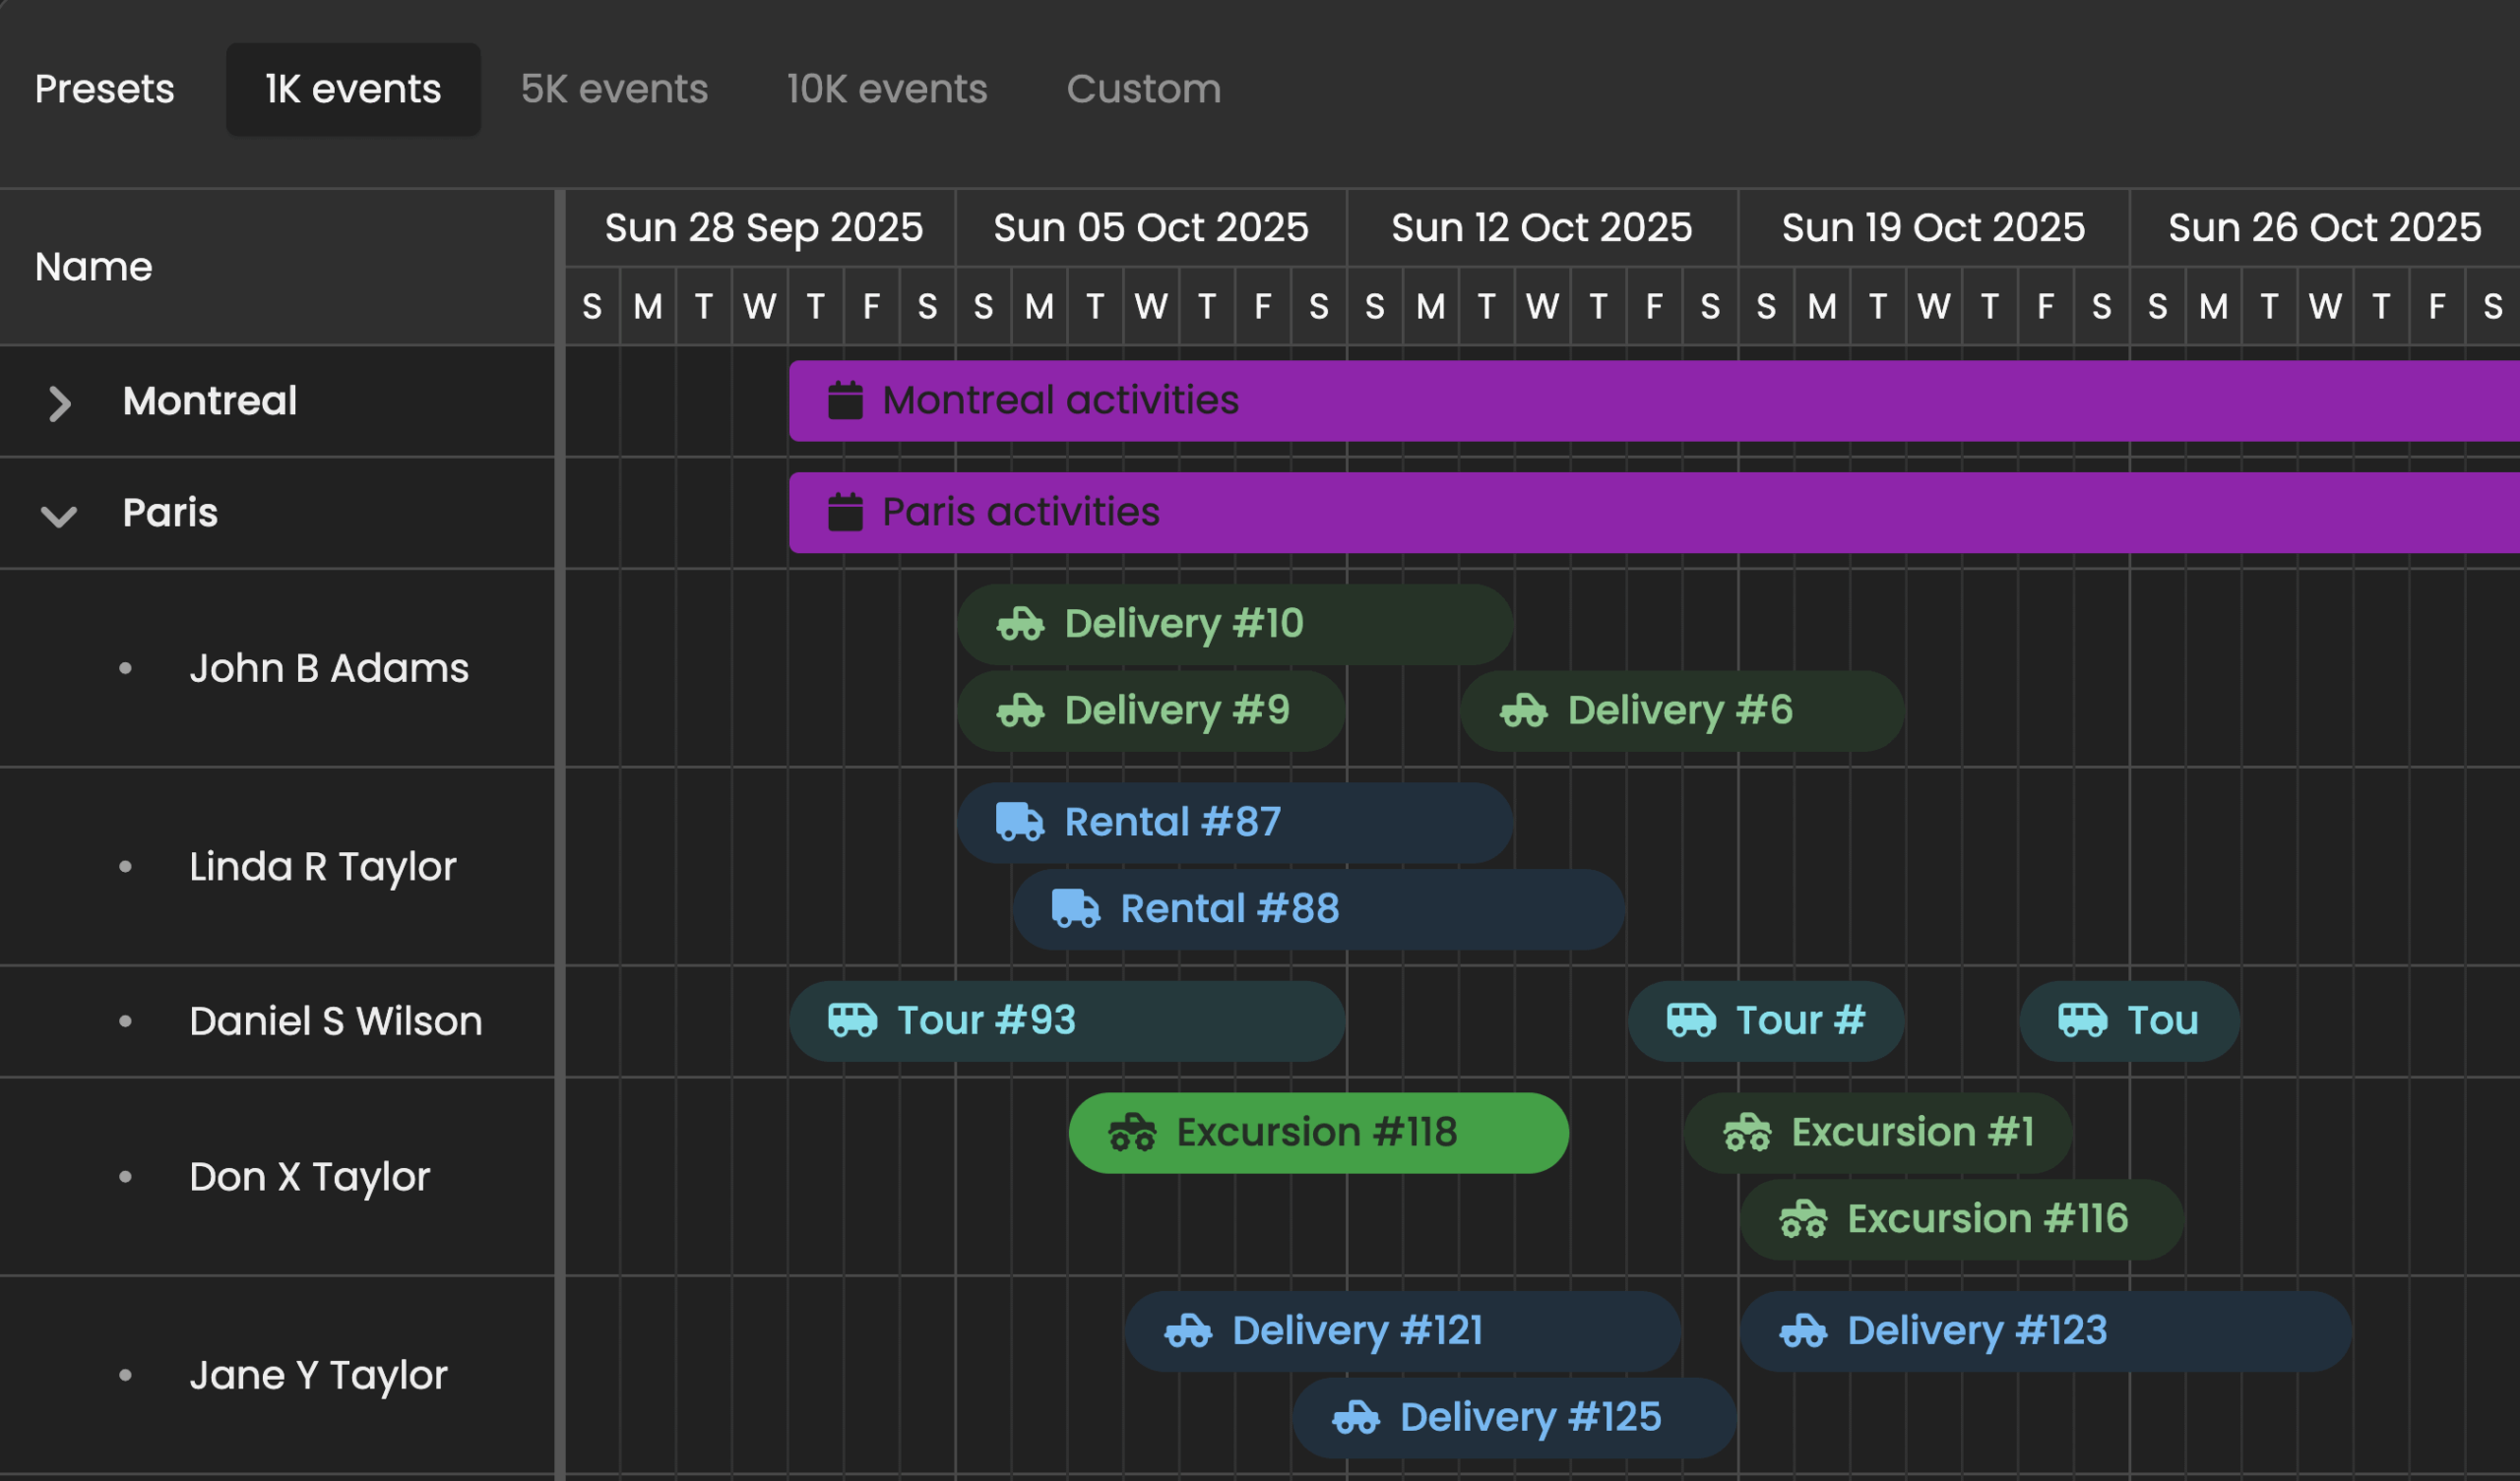Screen dimensions: 2520x1481
Task: Click car icon on Delivery #125 event
Action: 1356,1418
